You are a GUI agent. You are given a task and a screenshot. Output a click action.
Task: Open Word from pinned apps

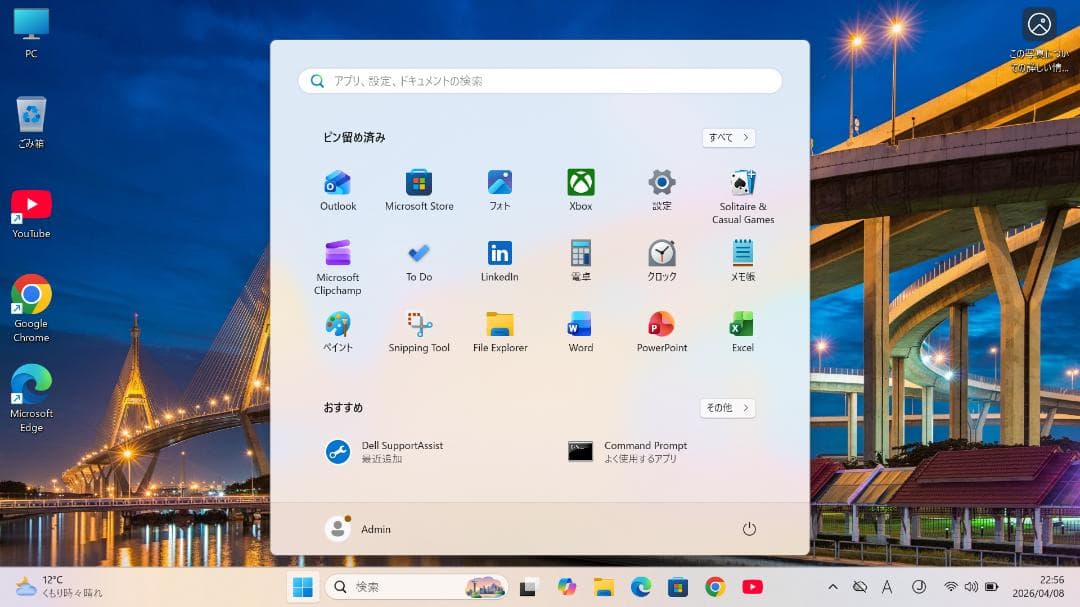[x=581, y=332]
